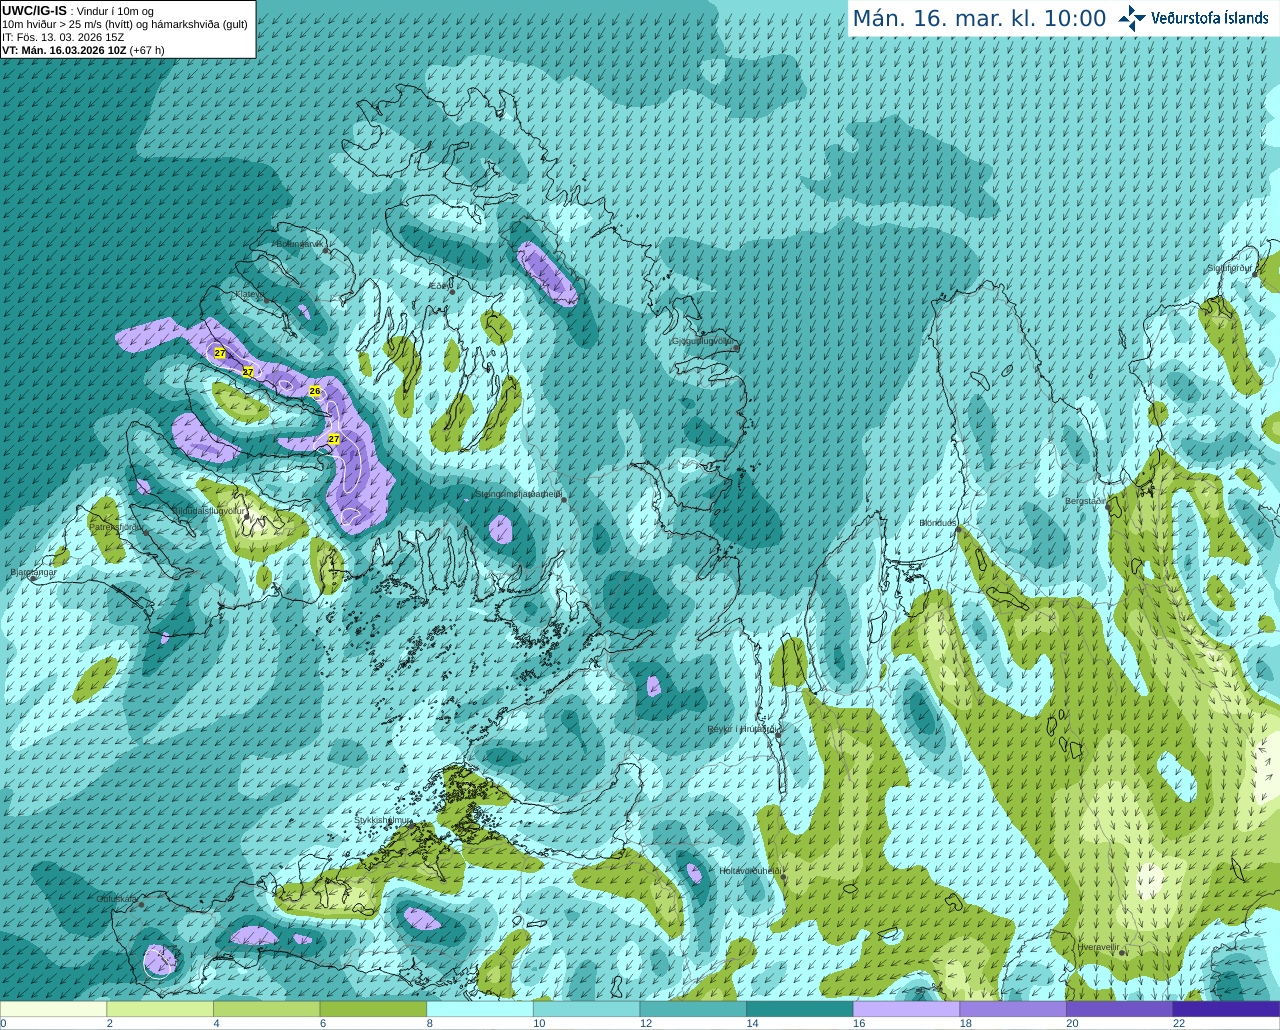Click the Patreksfjörður station label

click(116, 527)
